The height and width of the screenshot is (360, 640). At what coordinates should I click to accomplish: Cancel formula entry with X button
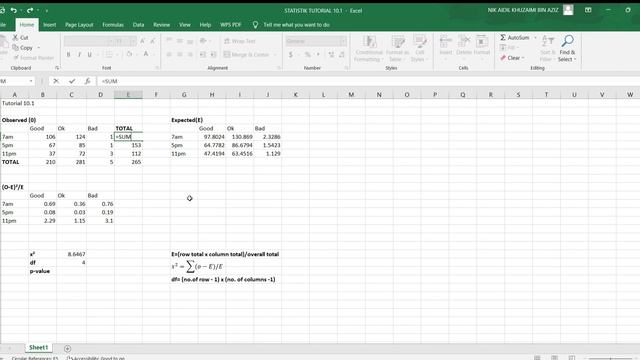56,81
